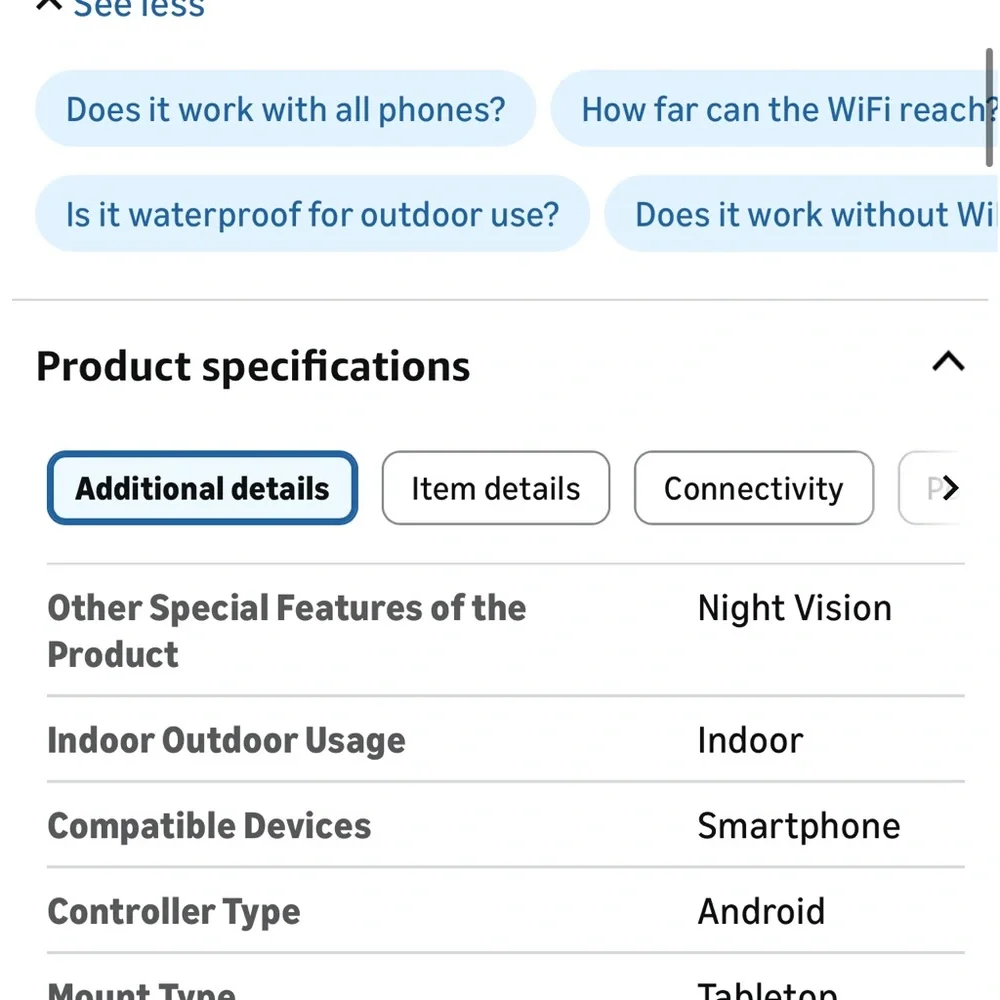Tap the Product specifications heading

click(253, 366)
